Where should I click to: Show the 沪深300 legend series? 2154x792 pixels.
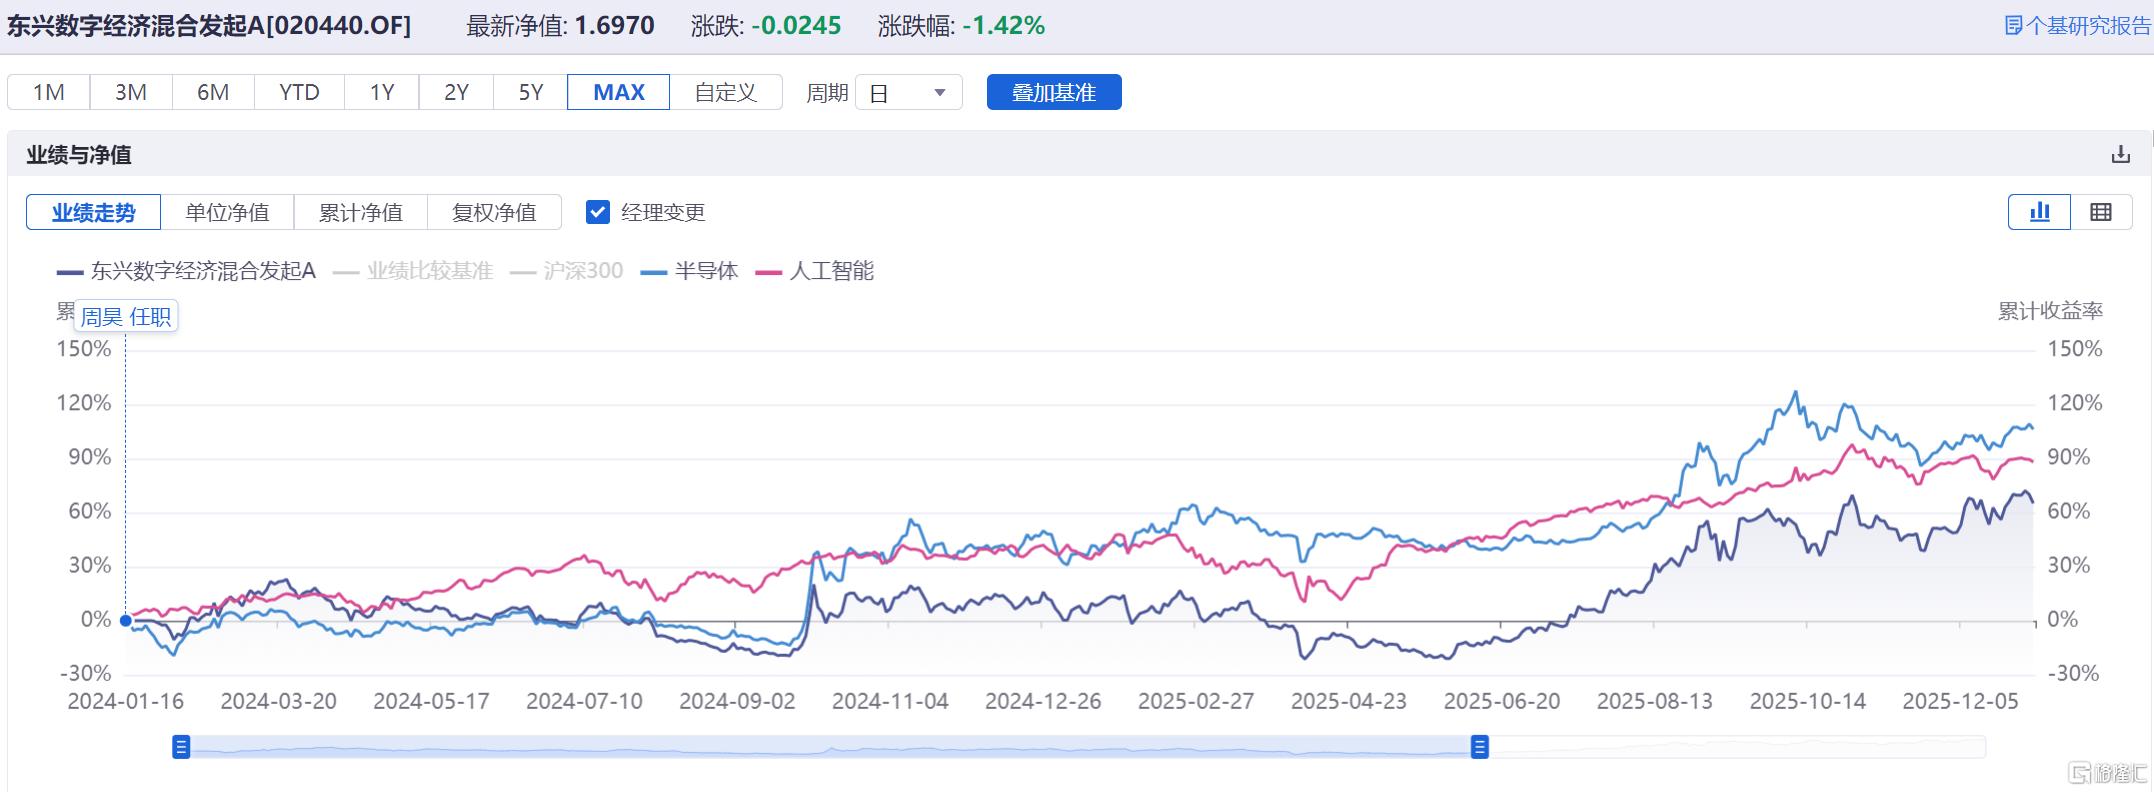(567, 271)
